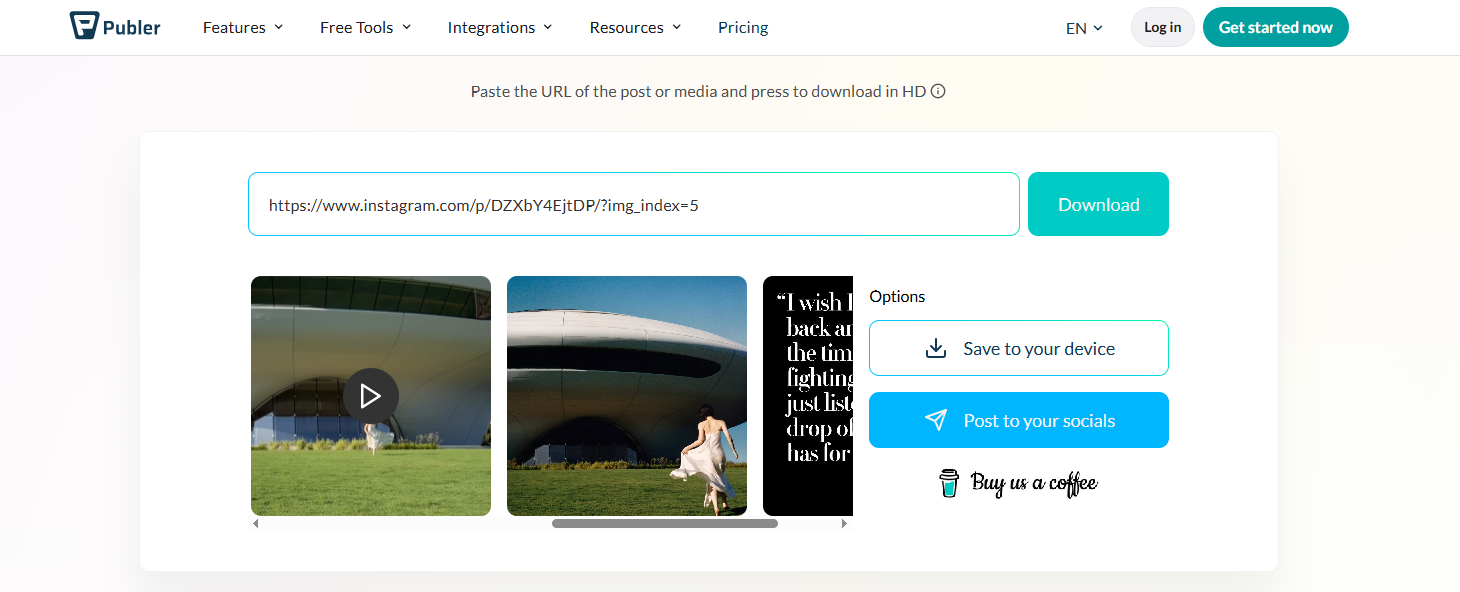This screenshot has height=592, width=1460.
Task: Go to the Pricing page
Action: [x=743, y=27]
